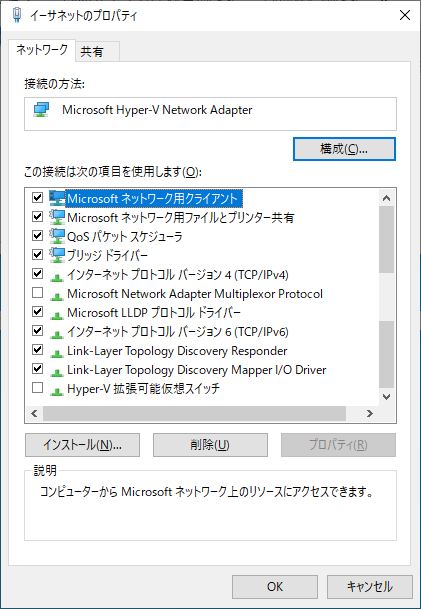The height and width of the screenshot is (609, 421).
Task: Select ブリッジ ドライバー text
Action: (108, 256)
